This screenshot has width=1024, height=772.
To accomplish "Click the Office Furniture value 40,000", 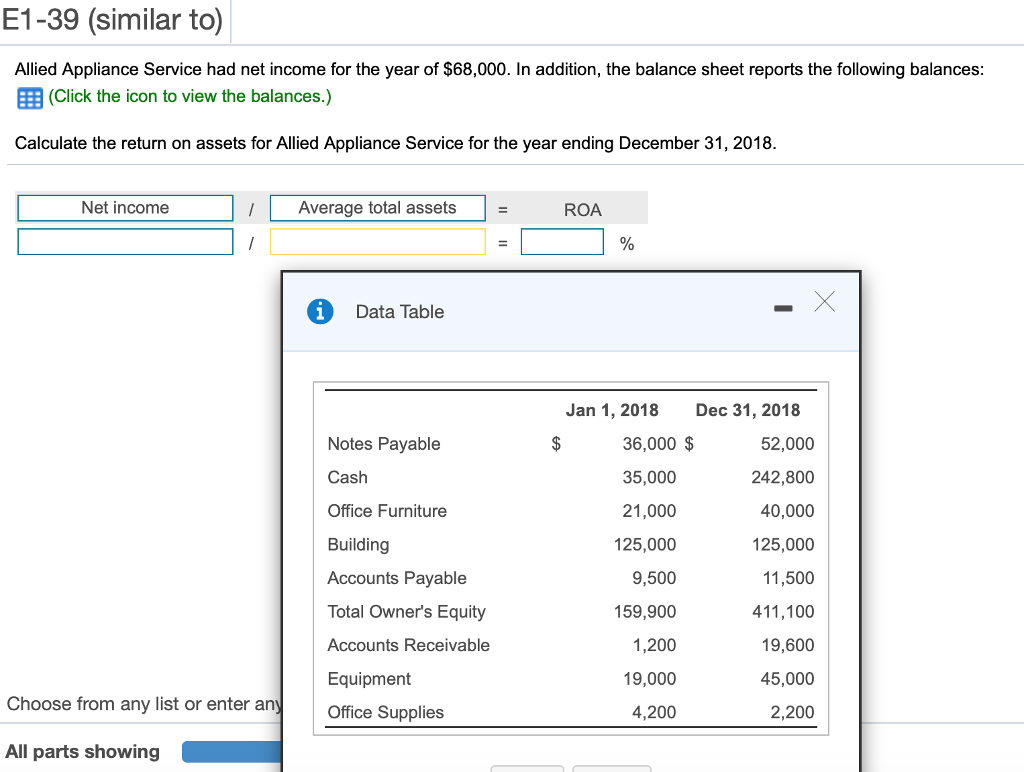I will click(x=787, y=511).
